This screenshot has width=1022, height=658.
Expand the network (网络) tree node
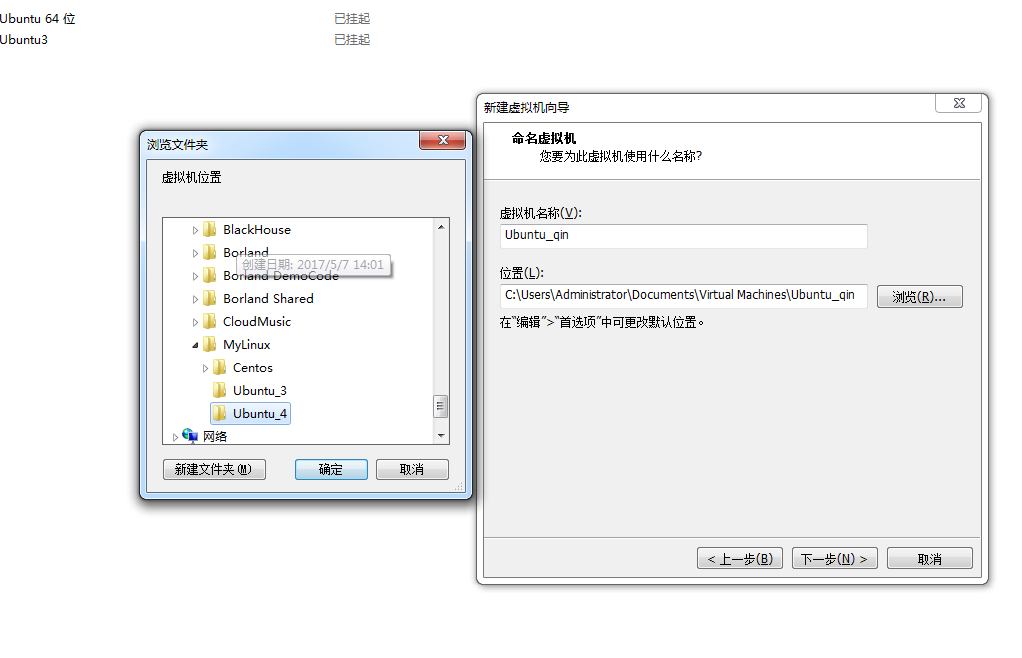click(175, 437)
